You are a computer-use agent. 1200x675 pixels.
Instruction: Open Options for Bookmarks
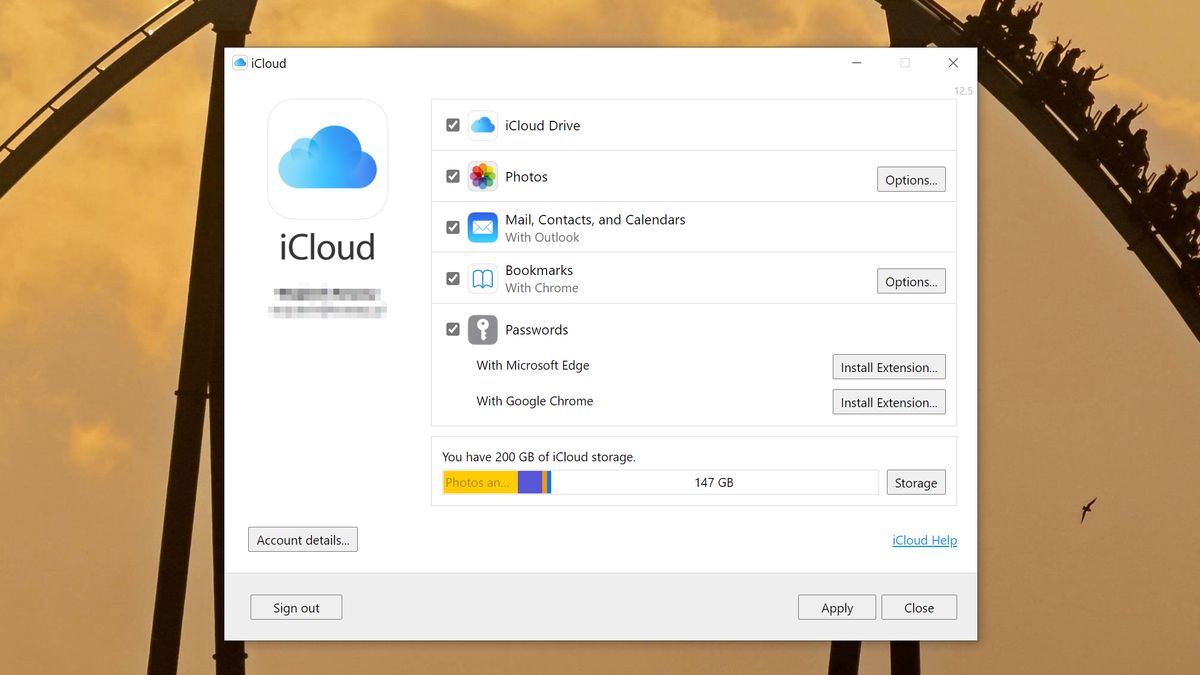coord(910,281)
